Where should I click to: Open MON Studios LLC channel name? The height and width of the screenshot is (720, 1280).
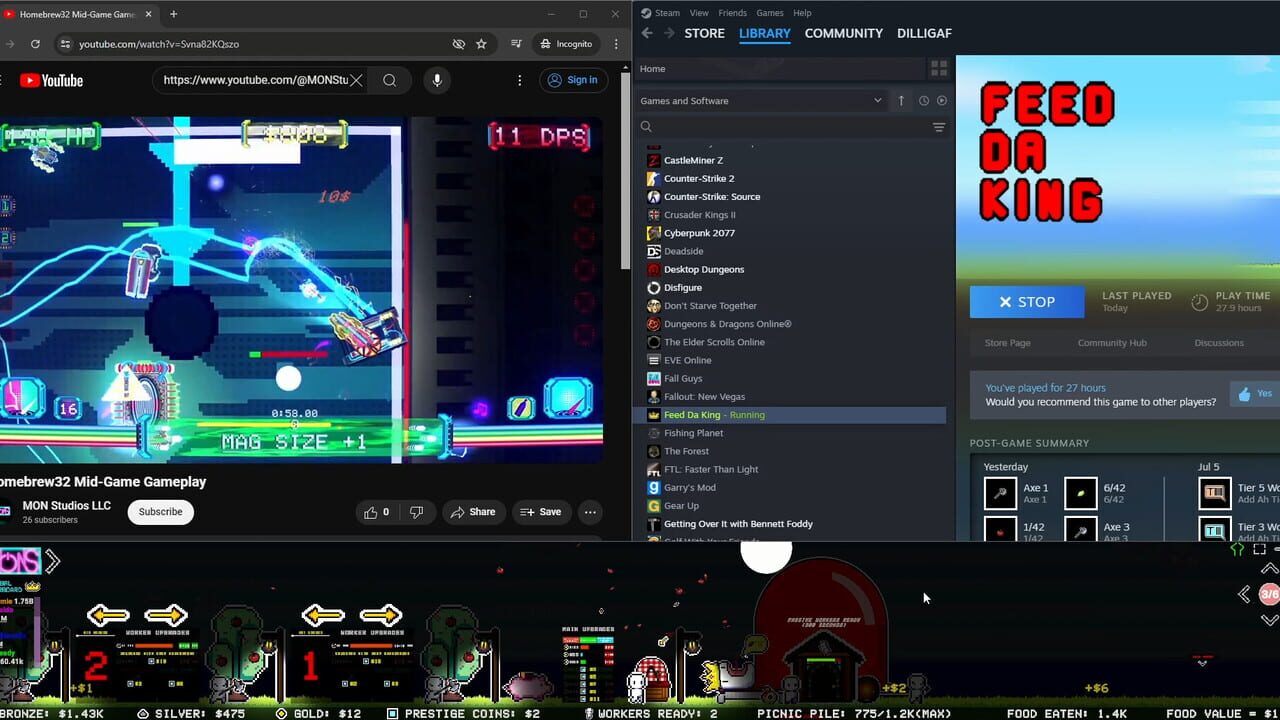67,506
